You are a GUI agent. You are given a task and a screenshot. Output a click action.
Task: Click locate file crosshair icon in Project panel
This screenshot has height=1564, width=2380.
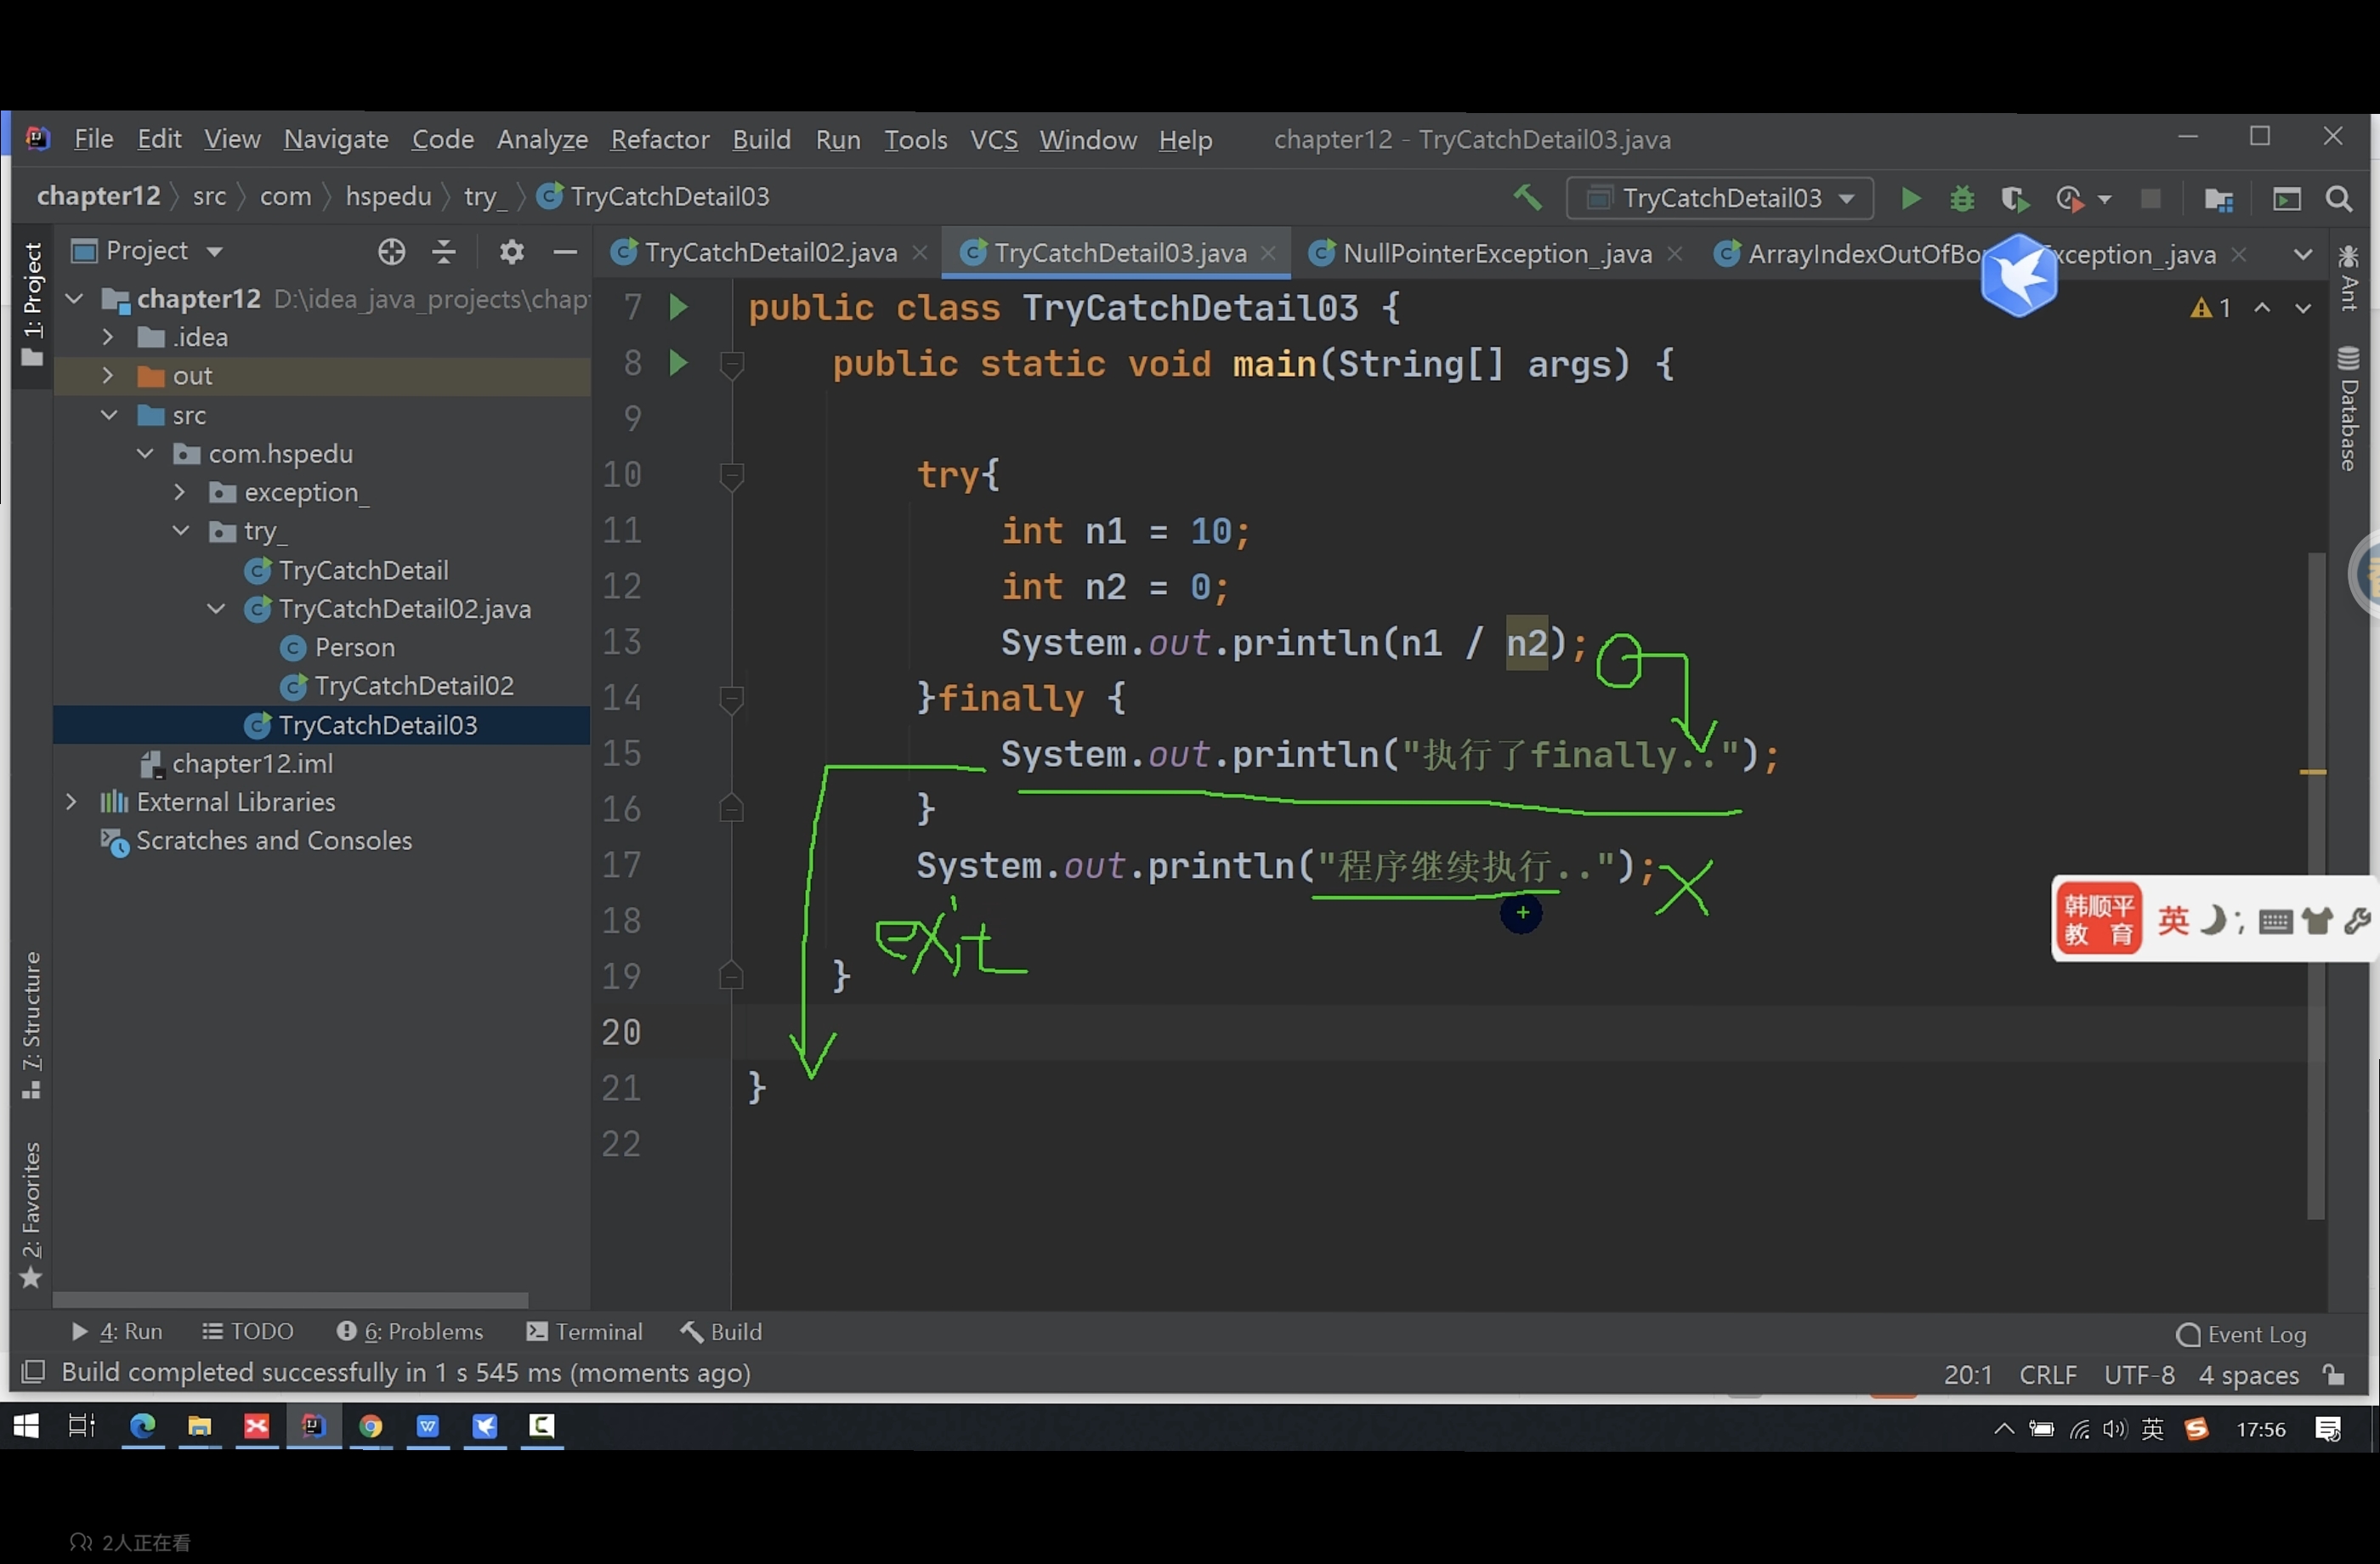click(392, 251)
